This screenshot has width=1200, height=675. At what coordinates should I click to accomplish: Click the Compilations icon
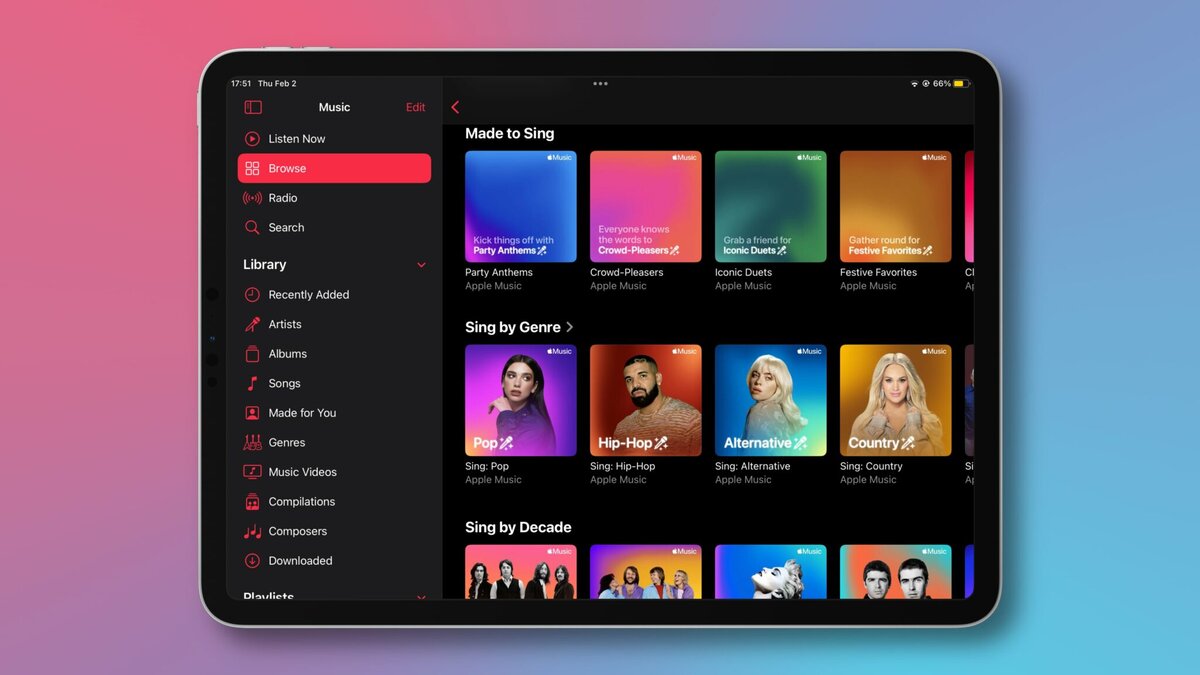[x=252, y=502]
